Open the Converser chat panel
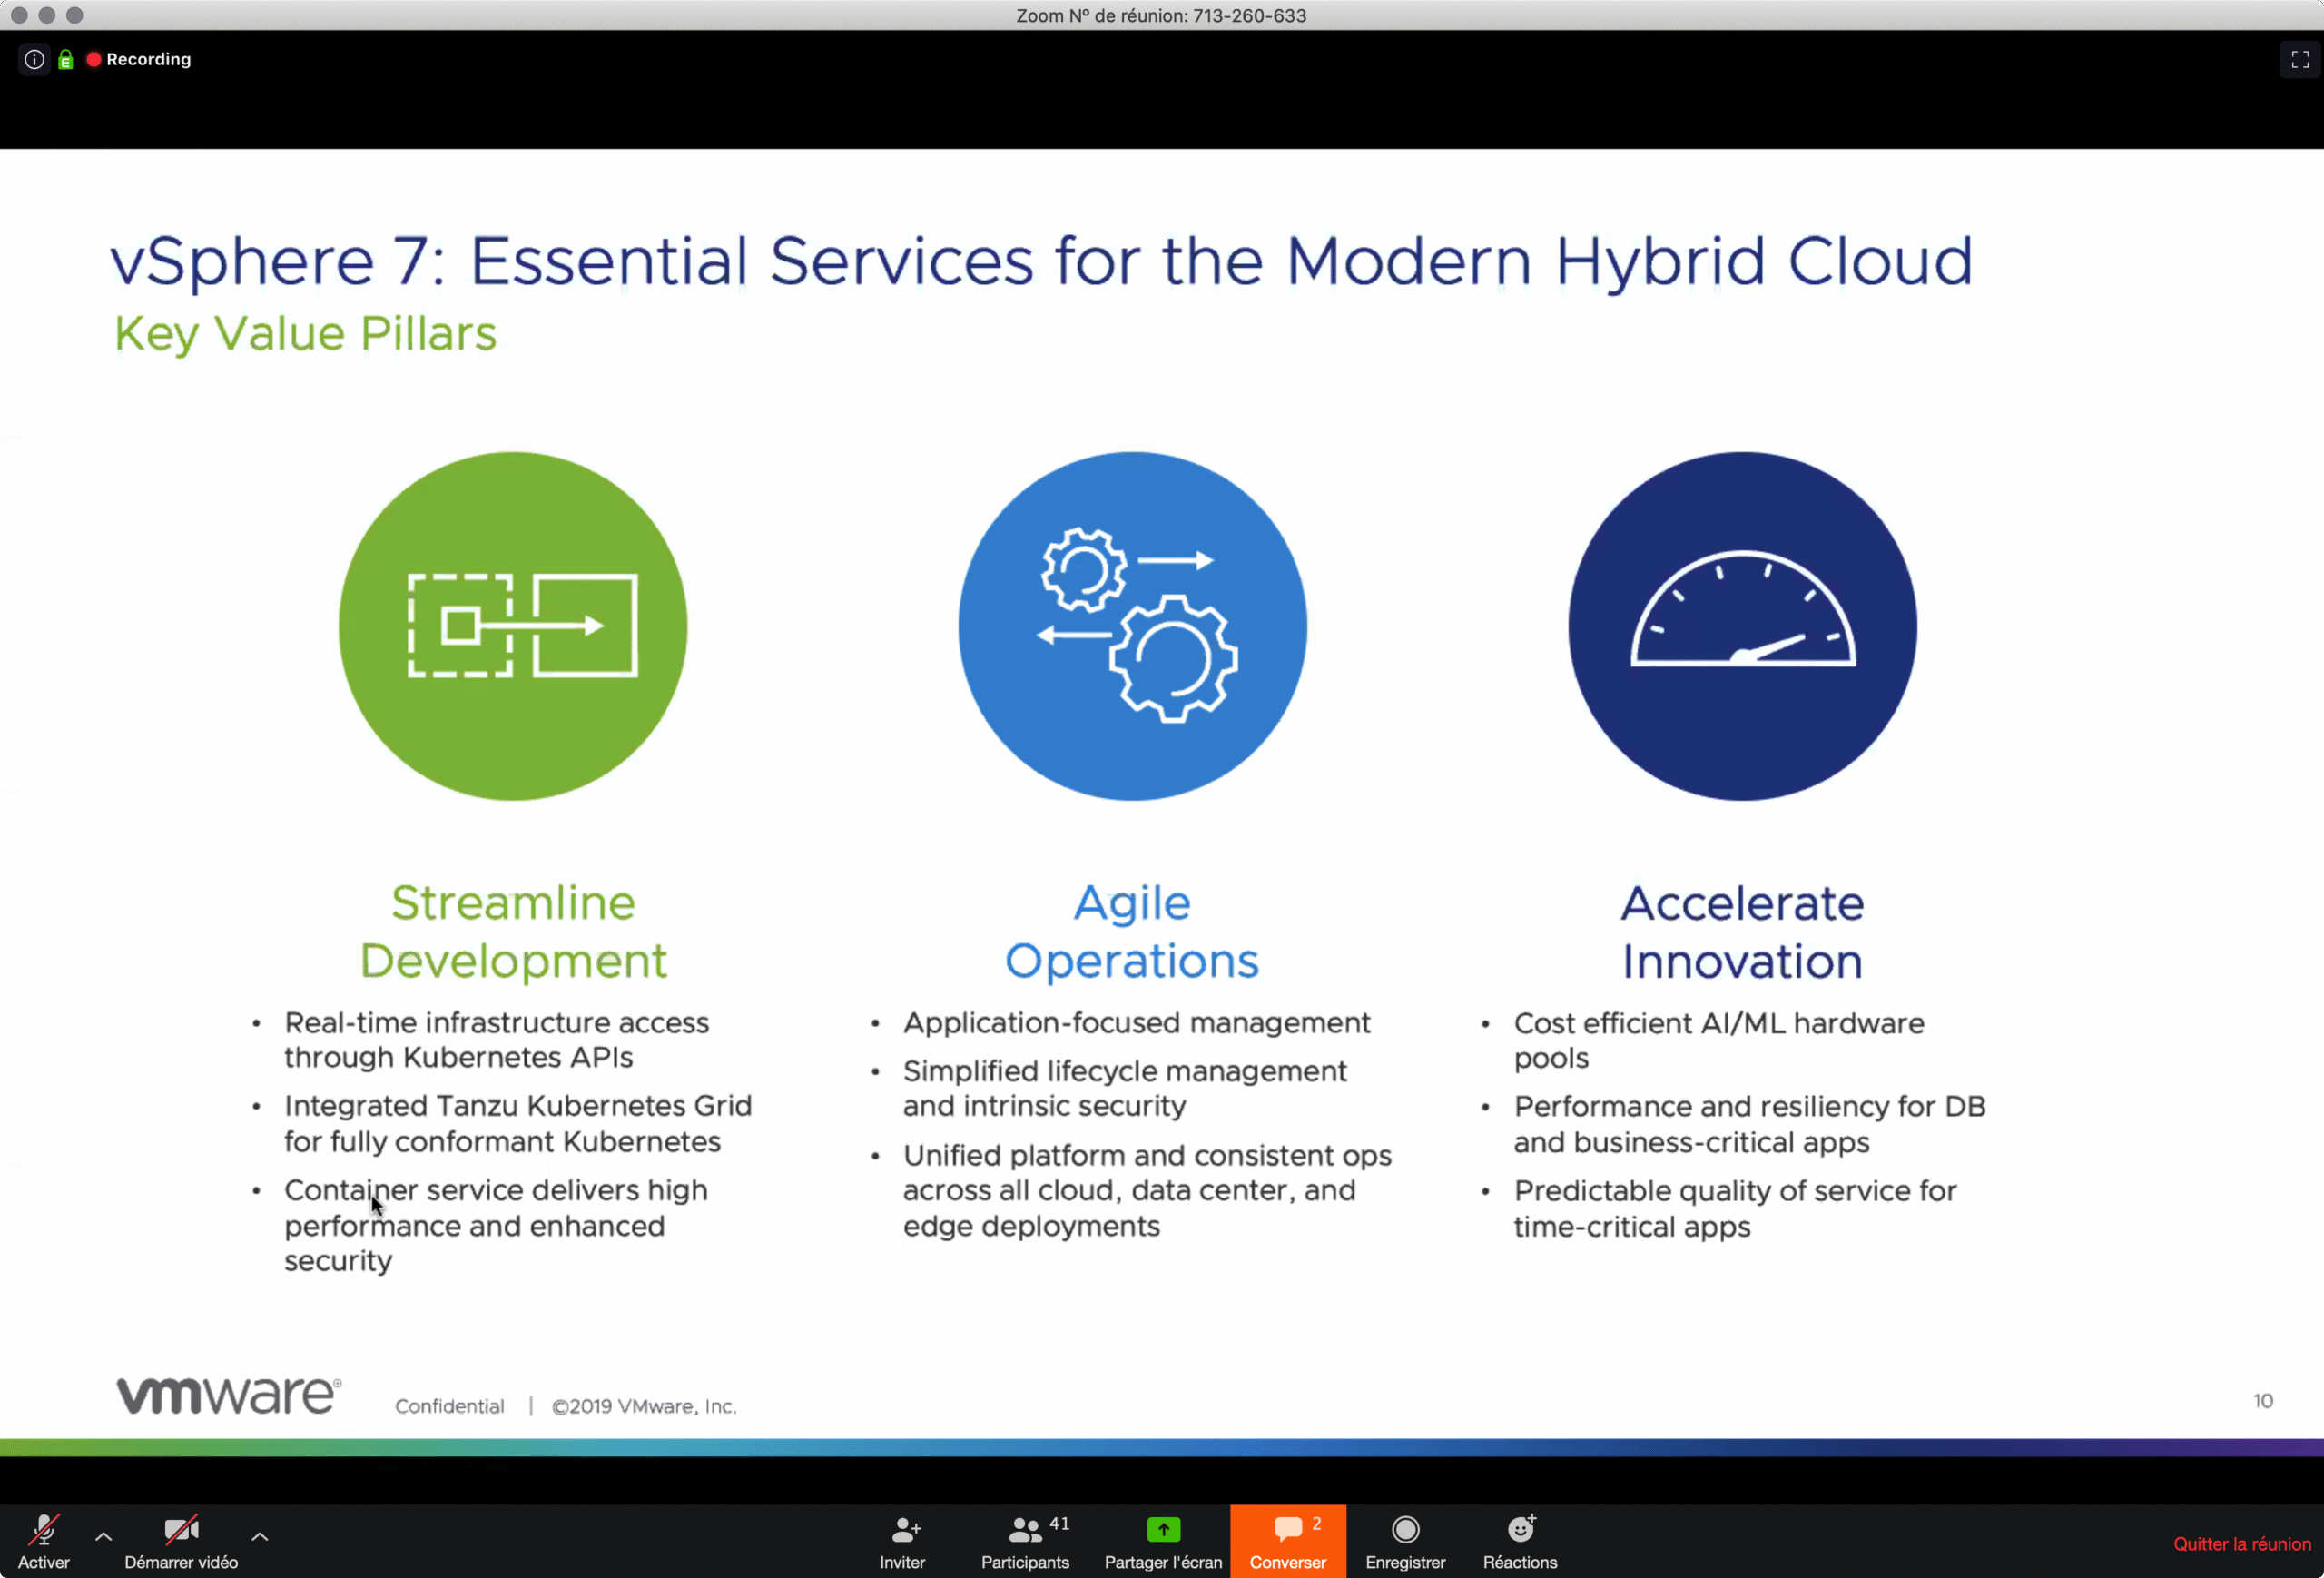Image resolution: width=2324 pixels, height=1578 pixels. point(1287,1540)
